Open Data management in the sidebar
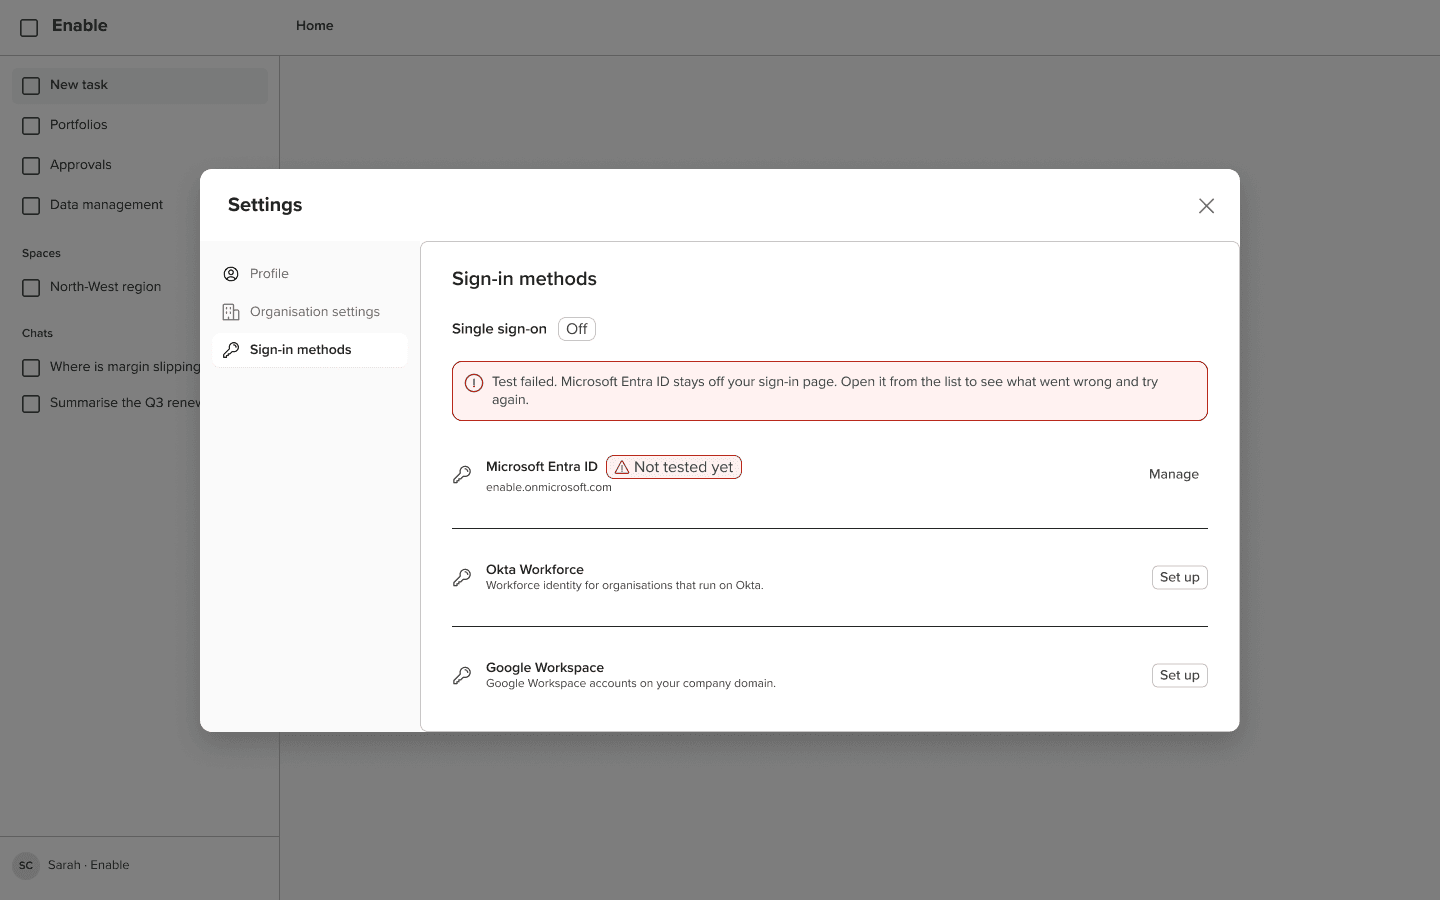Image resolution: width=1440 pixels, height=900 pixels. point(140,205)
